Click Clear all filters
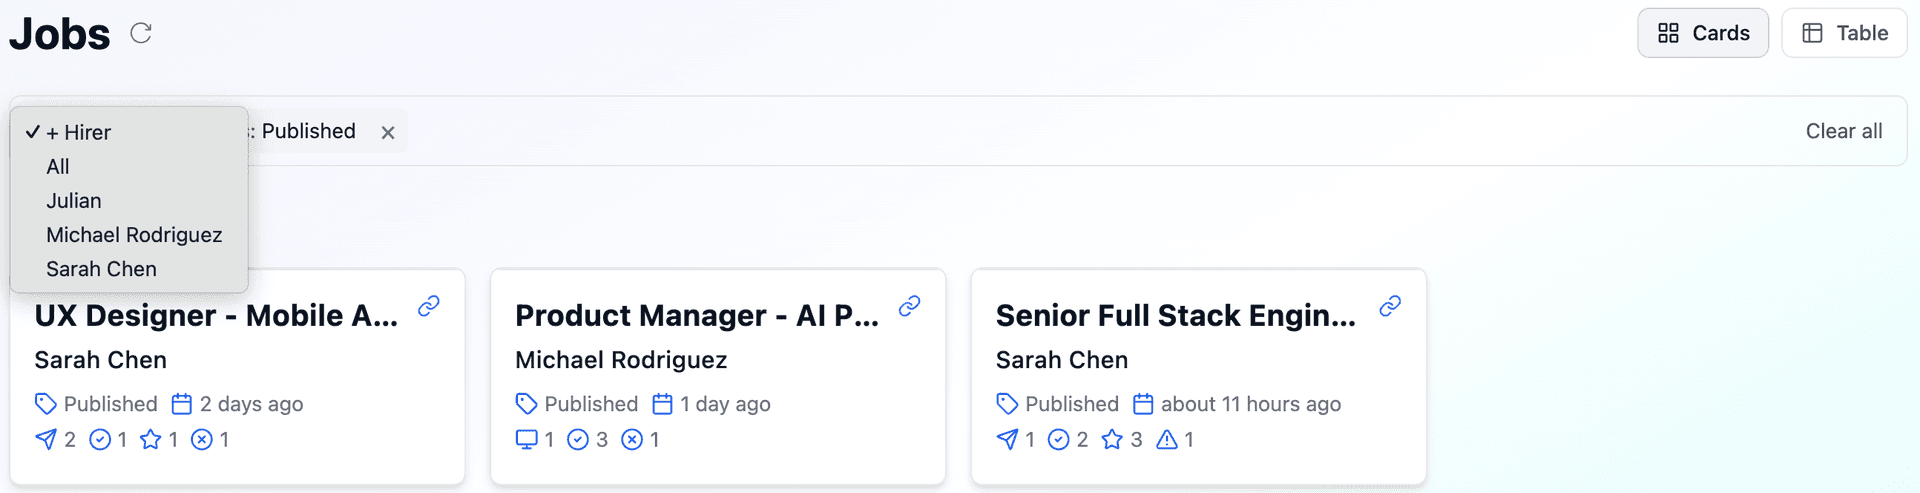 click(x=1843, y=131)
